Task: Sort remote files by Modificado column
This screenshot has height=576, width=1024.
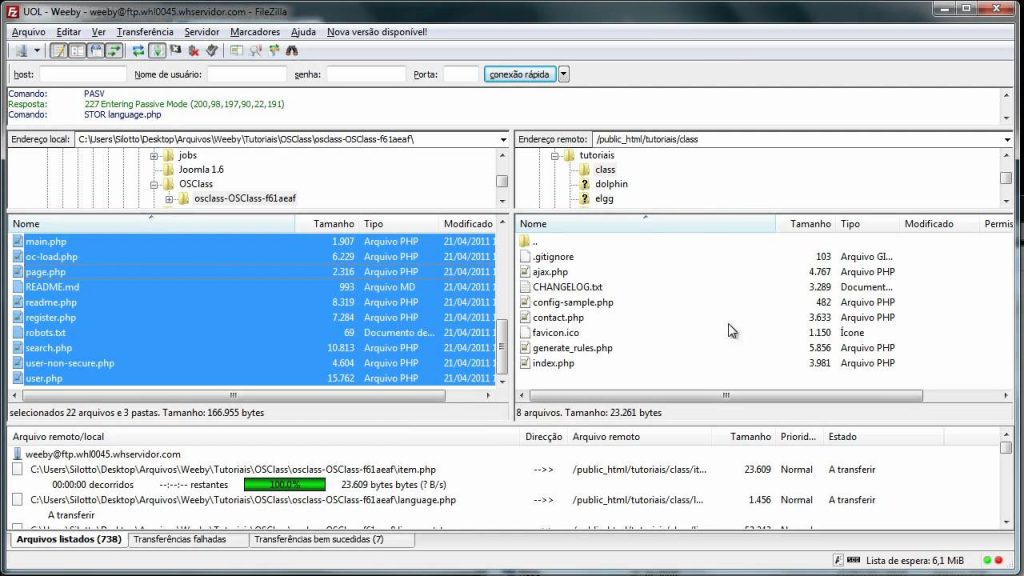Action: click(938, 223)
